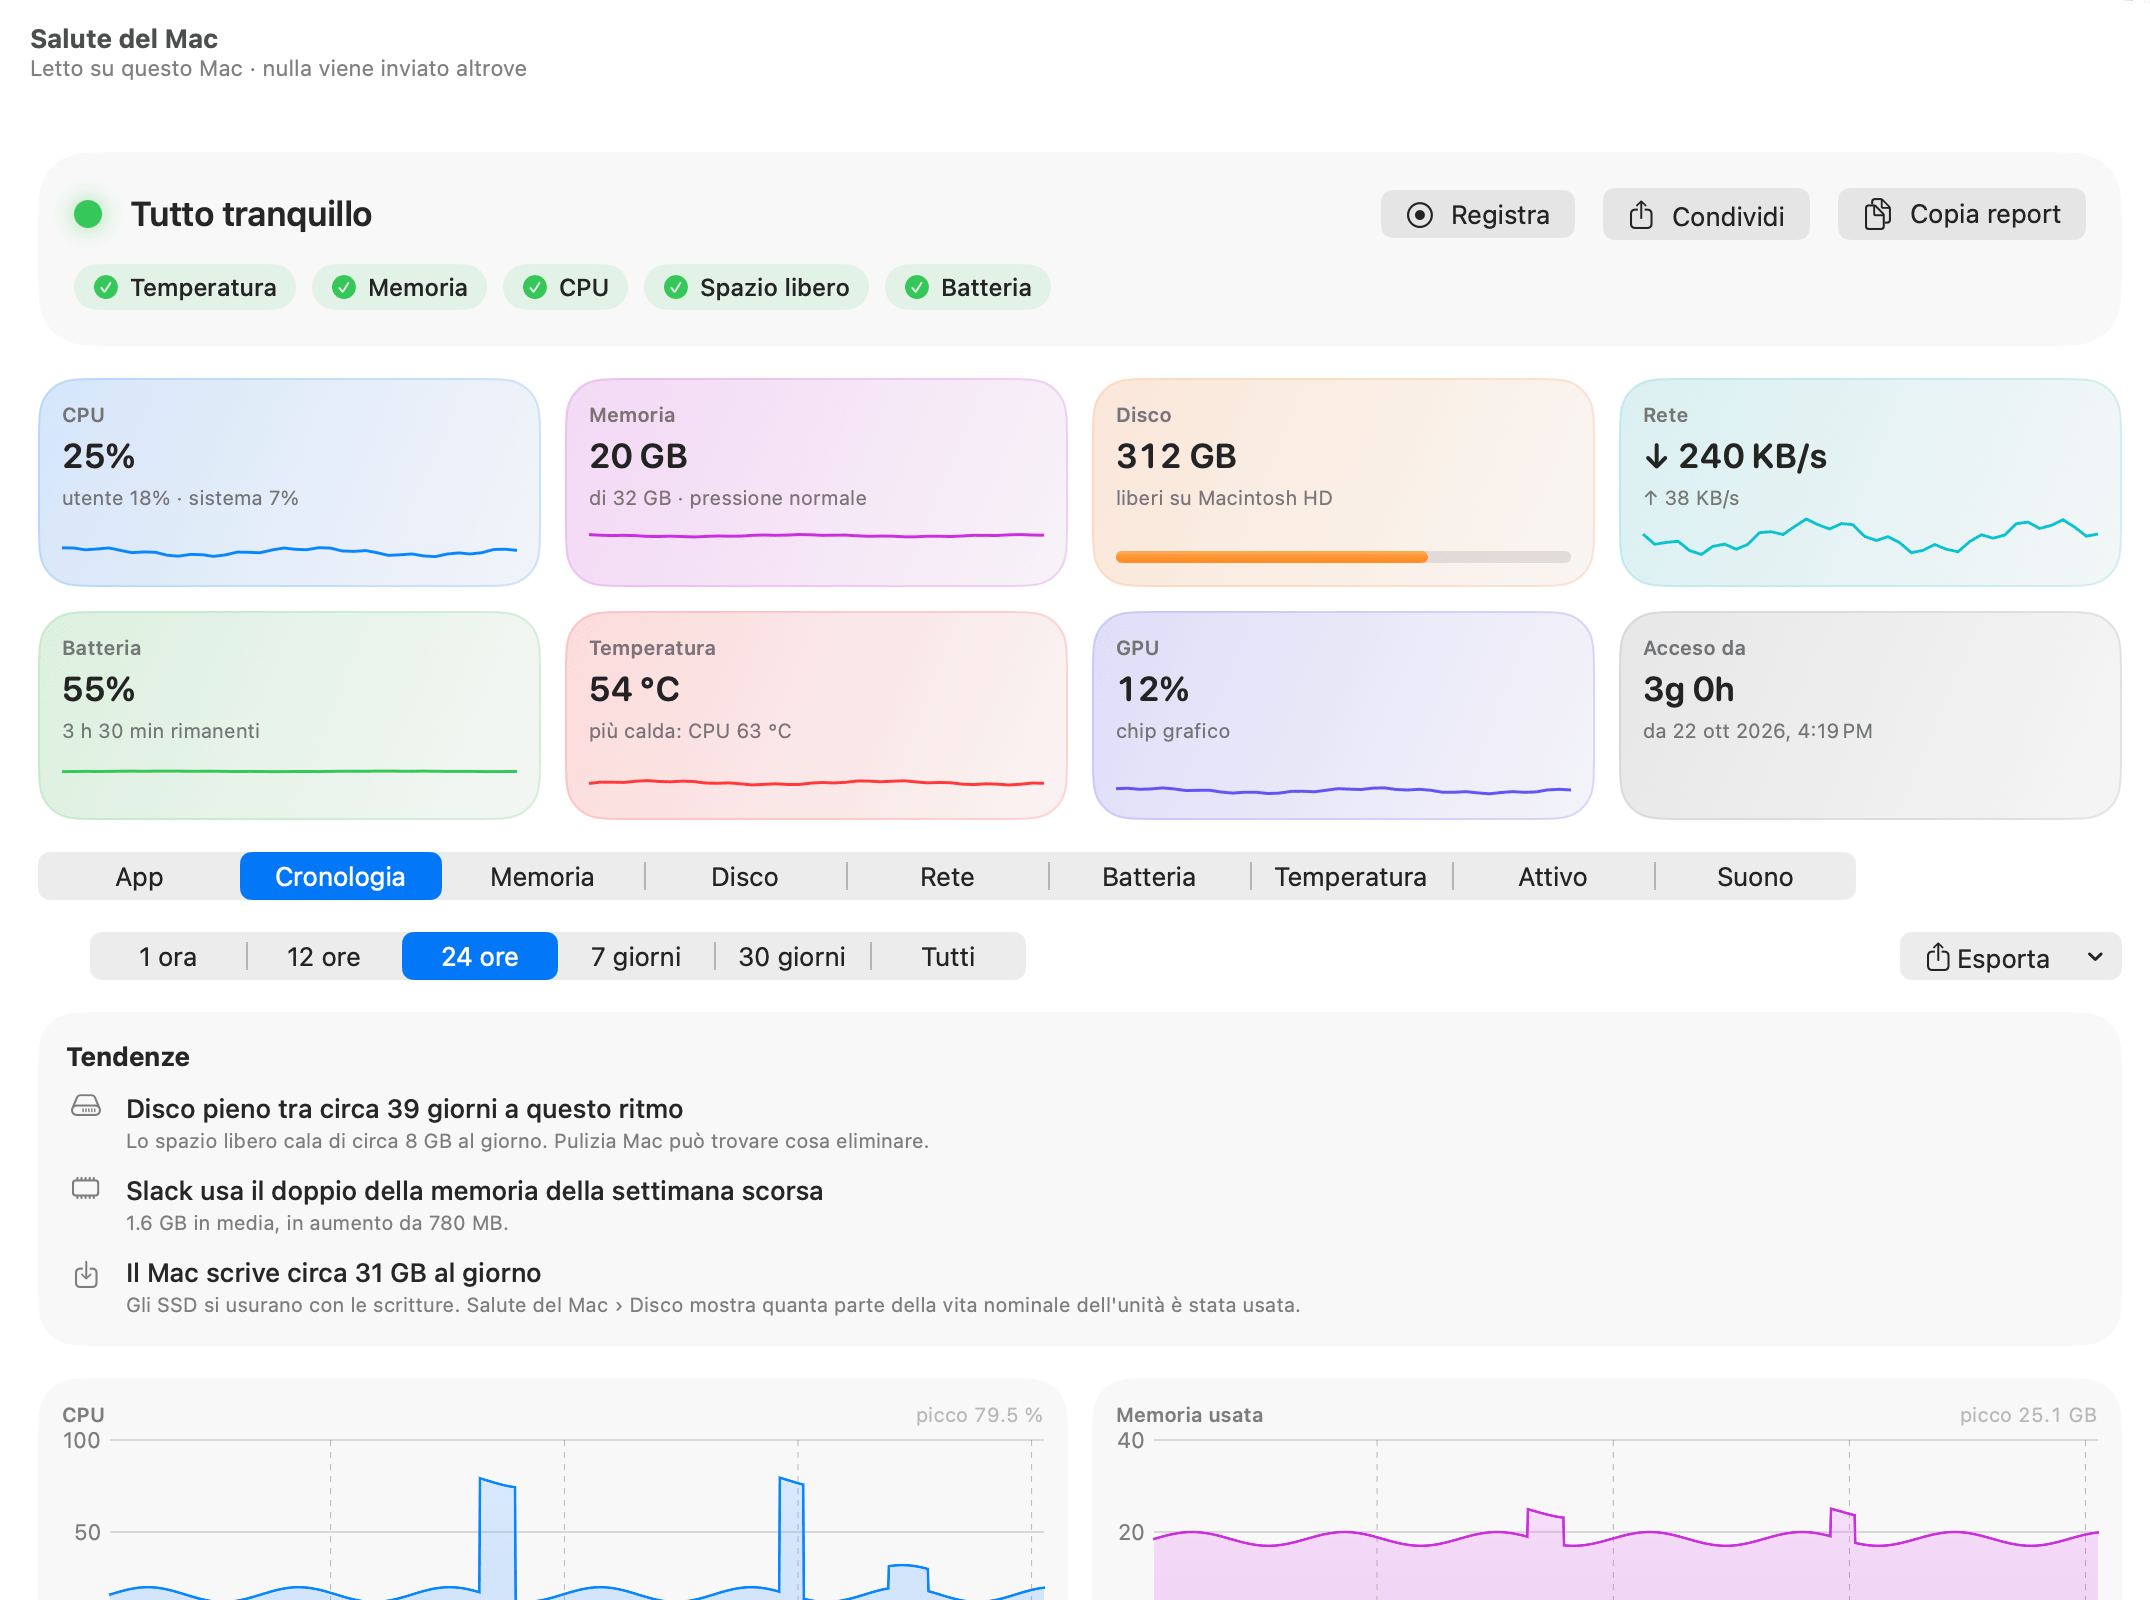This screenshot has width=2150, height=1600.
Task: Switch to the Attivo tab
Action: click(1553, 877)
